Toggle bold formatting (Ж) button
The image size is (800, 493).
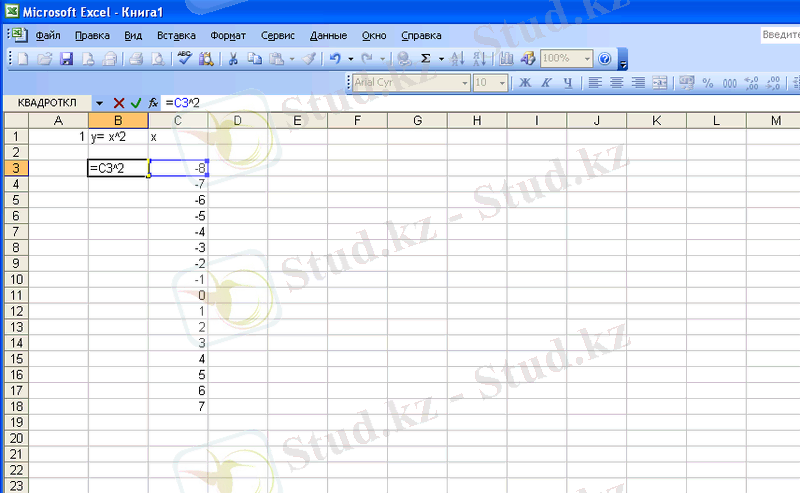[x=524, y=83]
